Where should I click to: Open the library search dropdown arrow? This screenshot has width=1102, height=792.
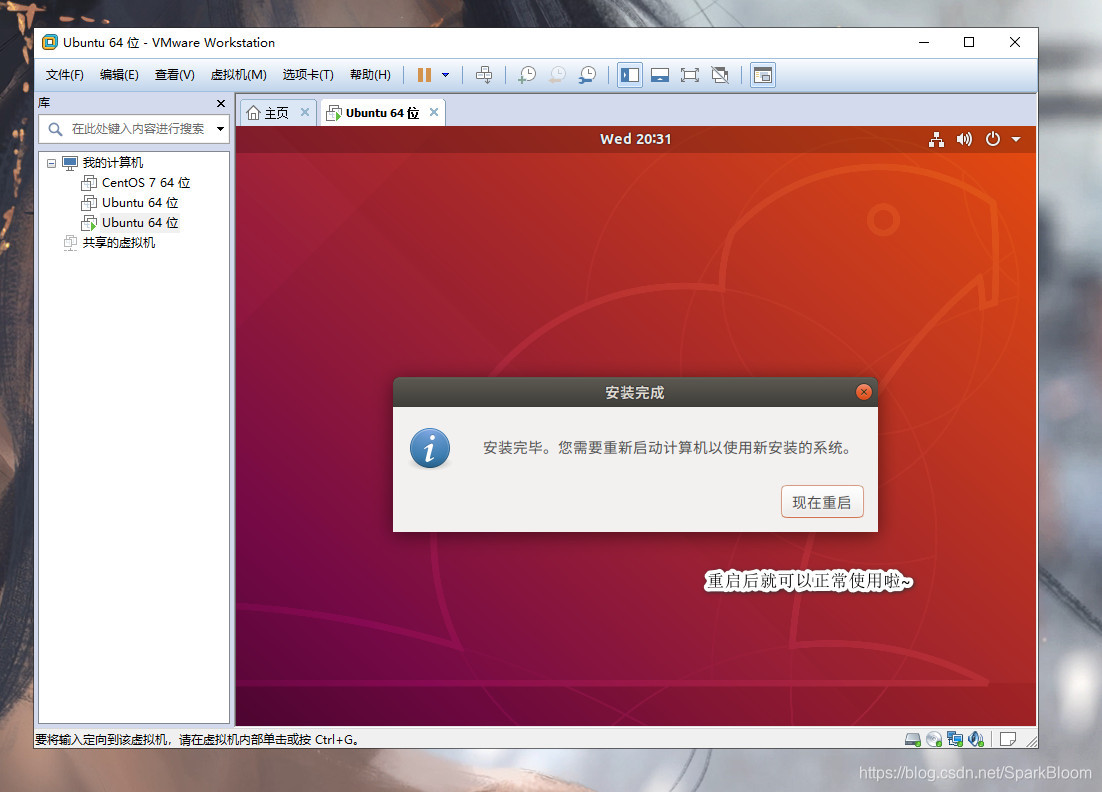click(x=221, y=129)
